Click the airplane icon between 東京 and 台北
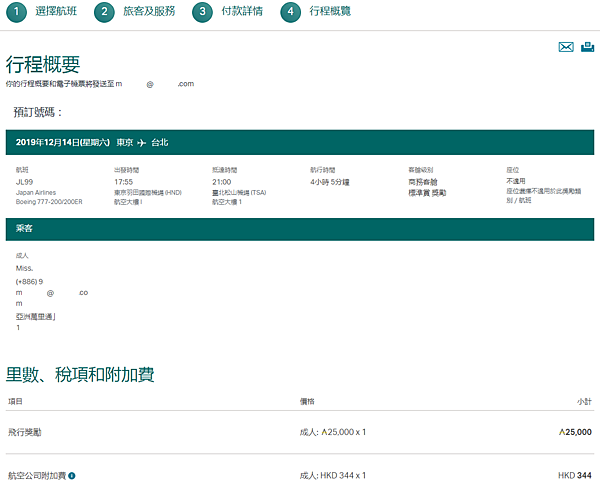Image resolution: width=600 pixels, height=482 pixels. tap(142, 143)
